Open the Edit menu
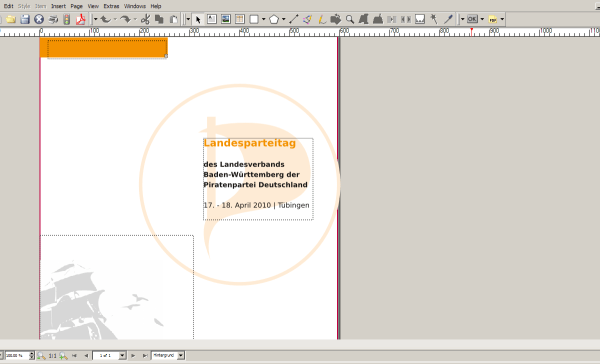Screen dimensions: 600x364 point(8,6)
